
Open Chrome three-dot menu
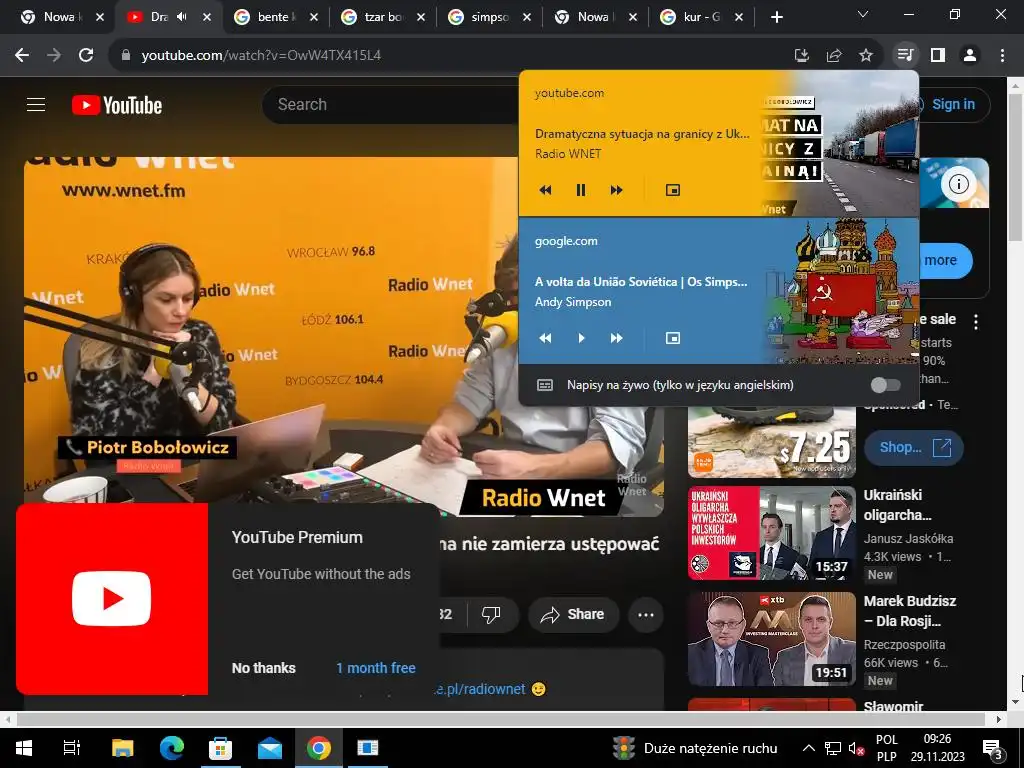coord(1002,55)
